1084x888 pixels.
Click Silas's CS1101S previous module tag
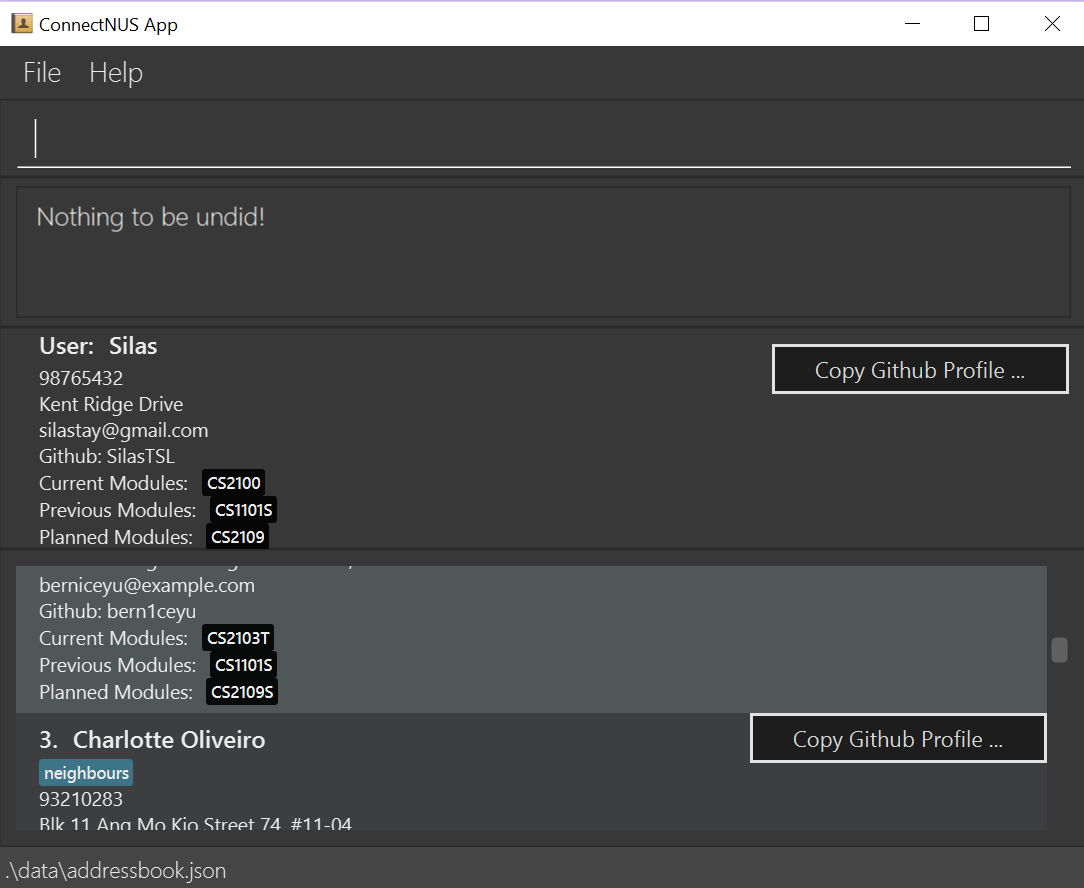[x=243, y=510]
